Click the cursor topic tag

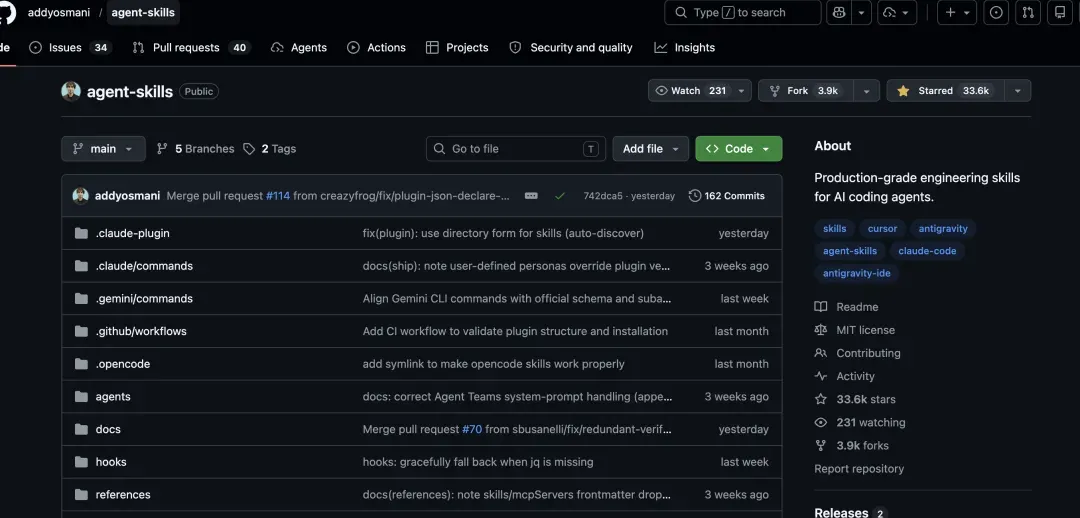click(882, 229)
